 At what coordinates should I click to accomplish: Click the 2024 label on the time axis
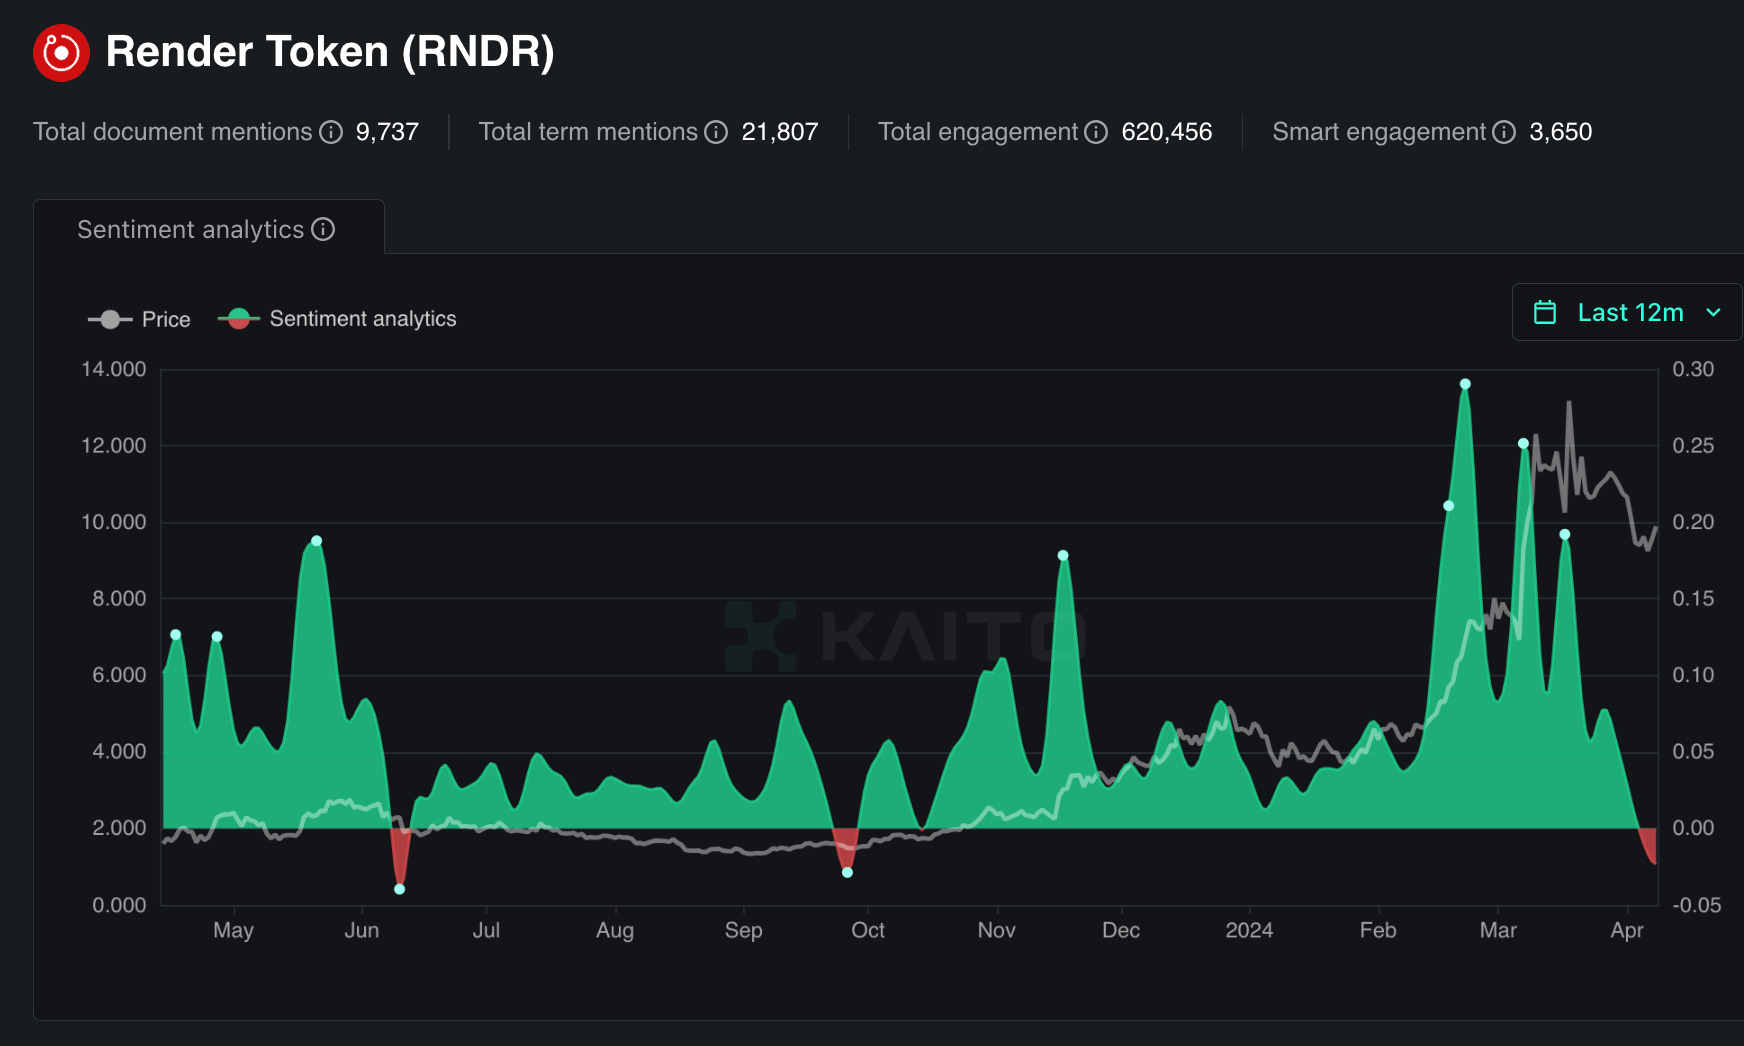[1249, 930]
